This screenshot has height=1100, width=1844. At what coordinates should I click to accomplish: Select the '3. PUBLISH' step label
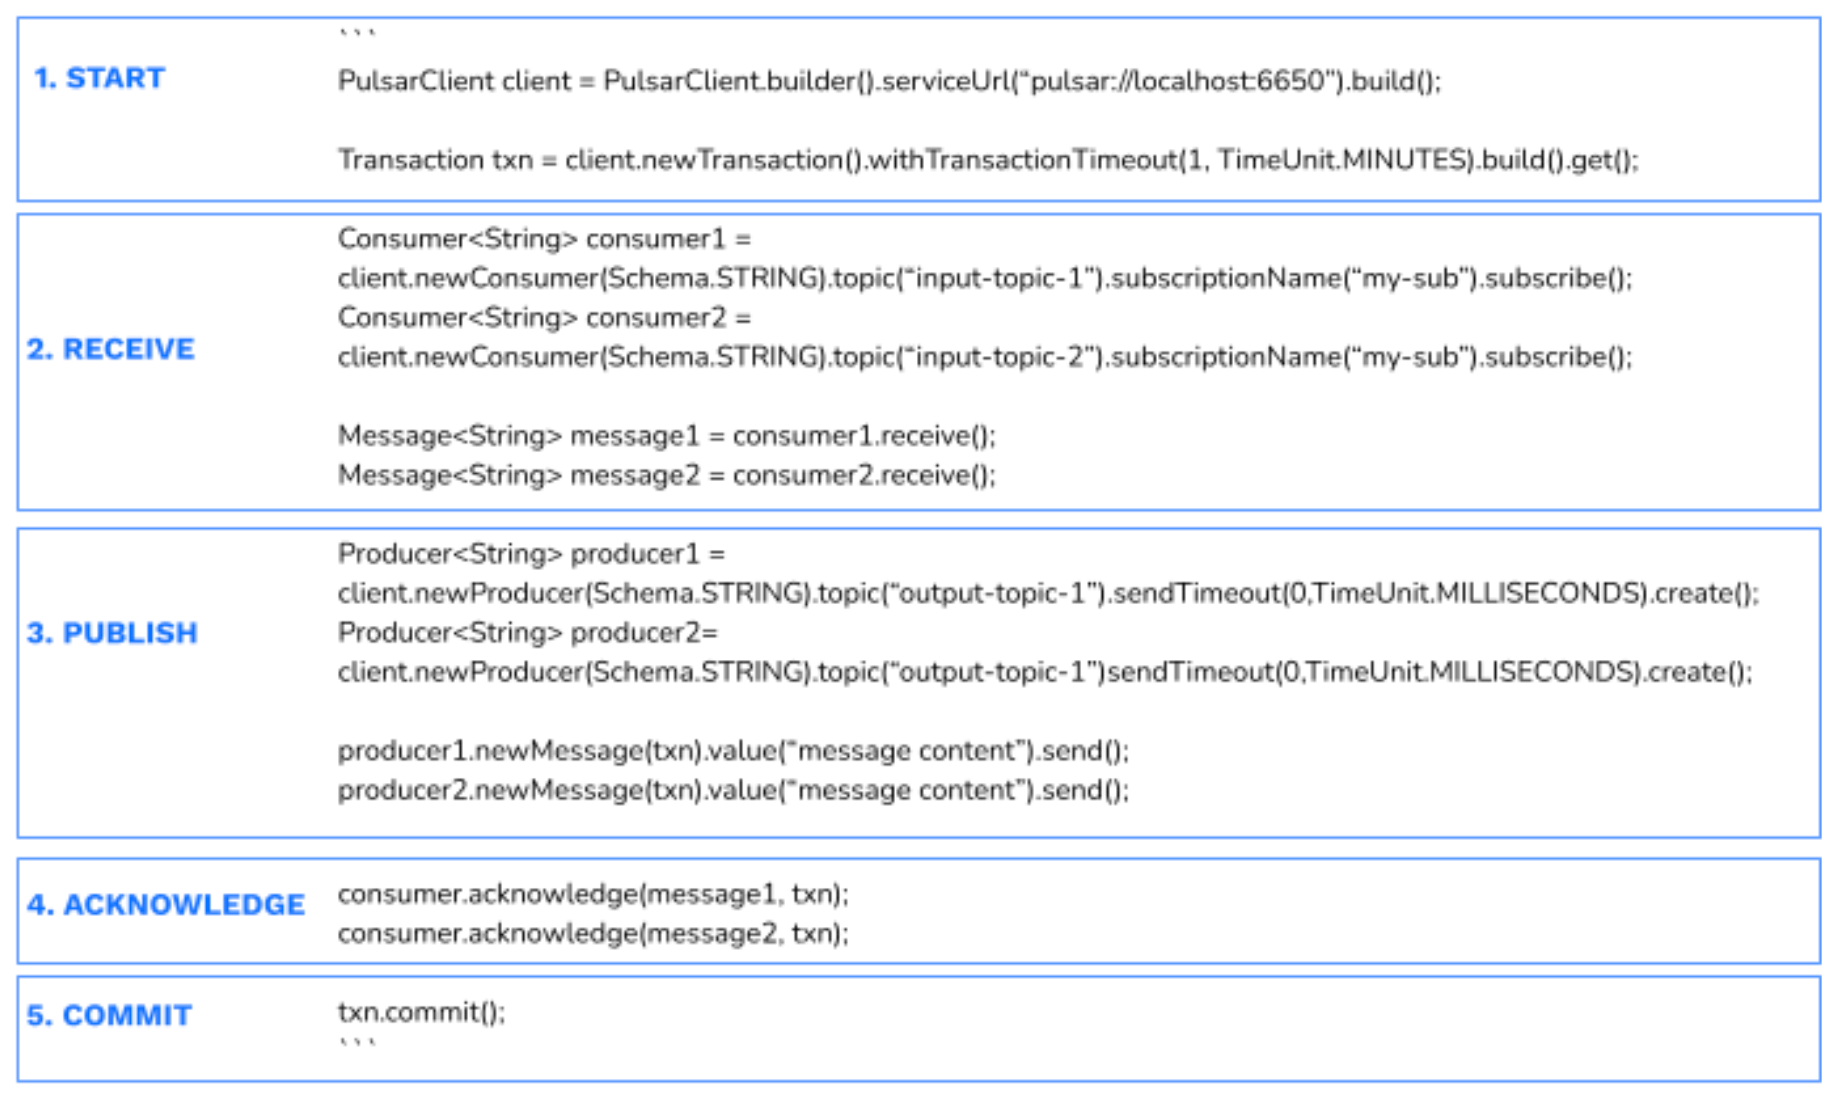(110, 633)
